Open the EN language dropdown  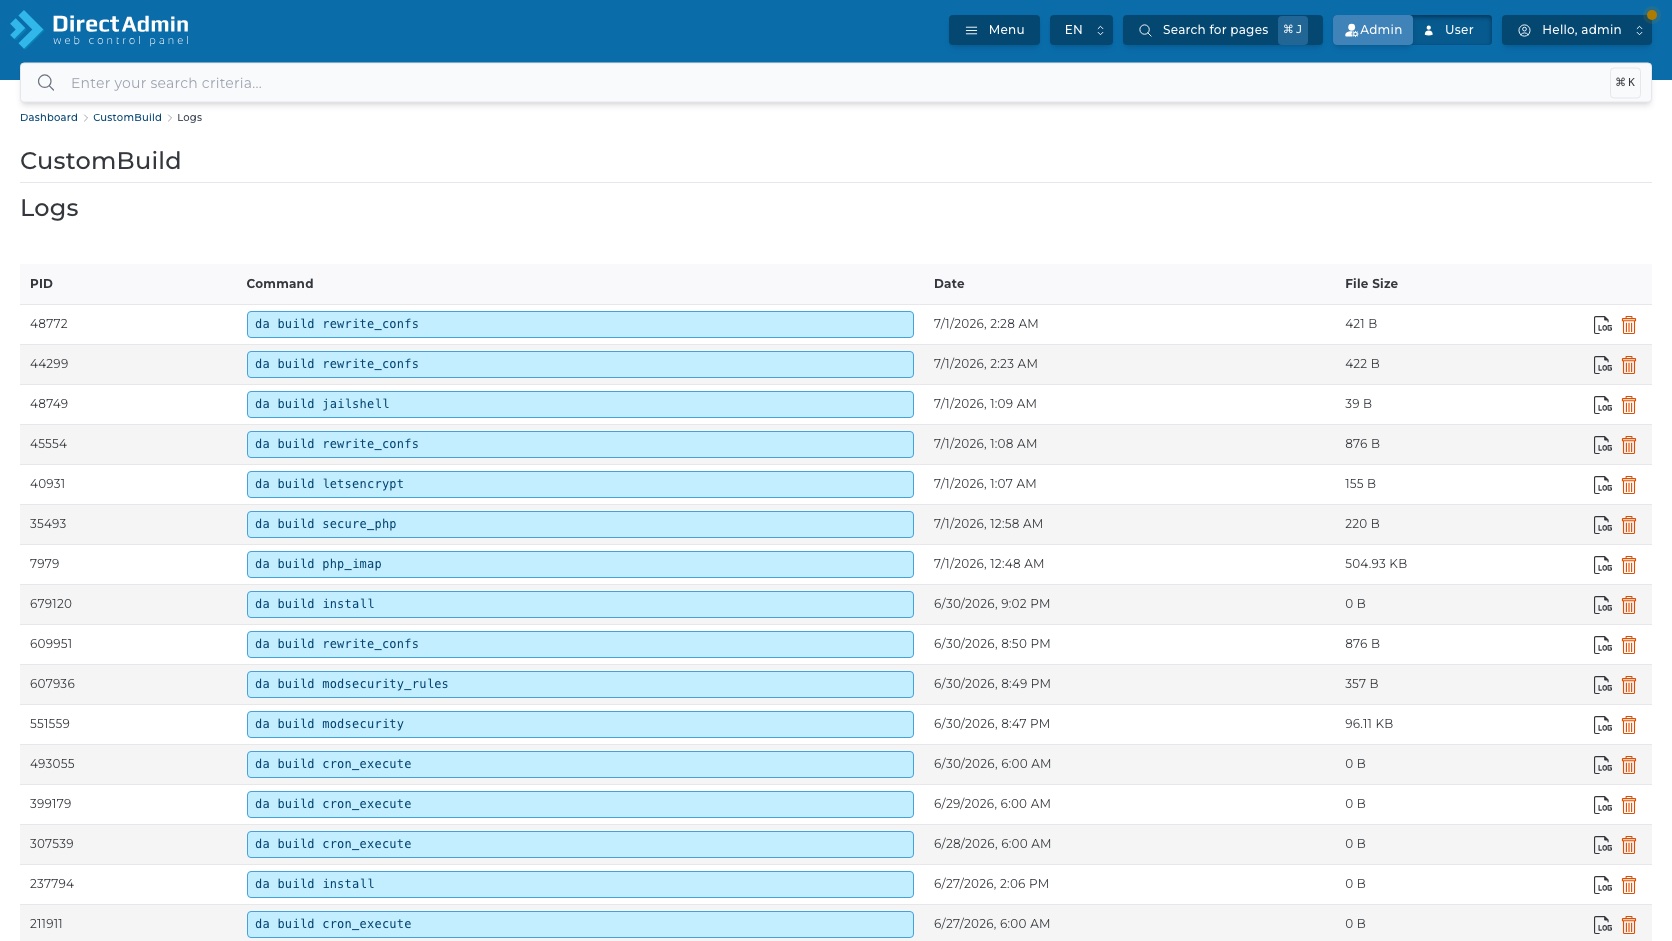click(x=1081, y=30)
